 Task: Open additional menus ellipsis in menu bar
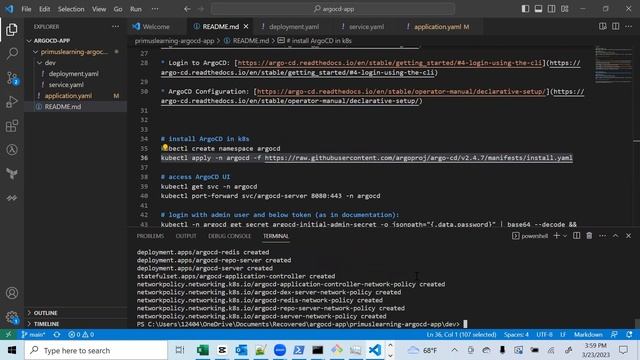click(x=155, y=9)
